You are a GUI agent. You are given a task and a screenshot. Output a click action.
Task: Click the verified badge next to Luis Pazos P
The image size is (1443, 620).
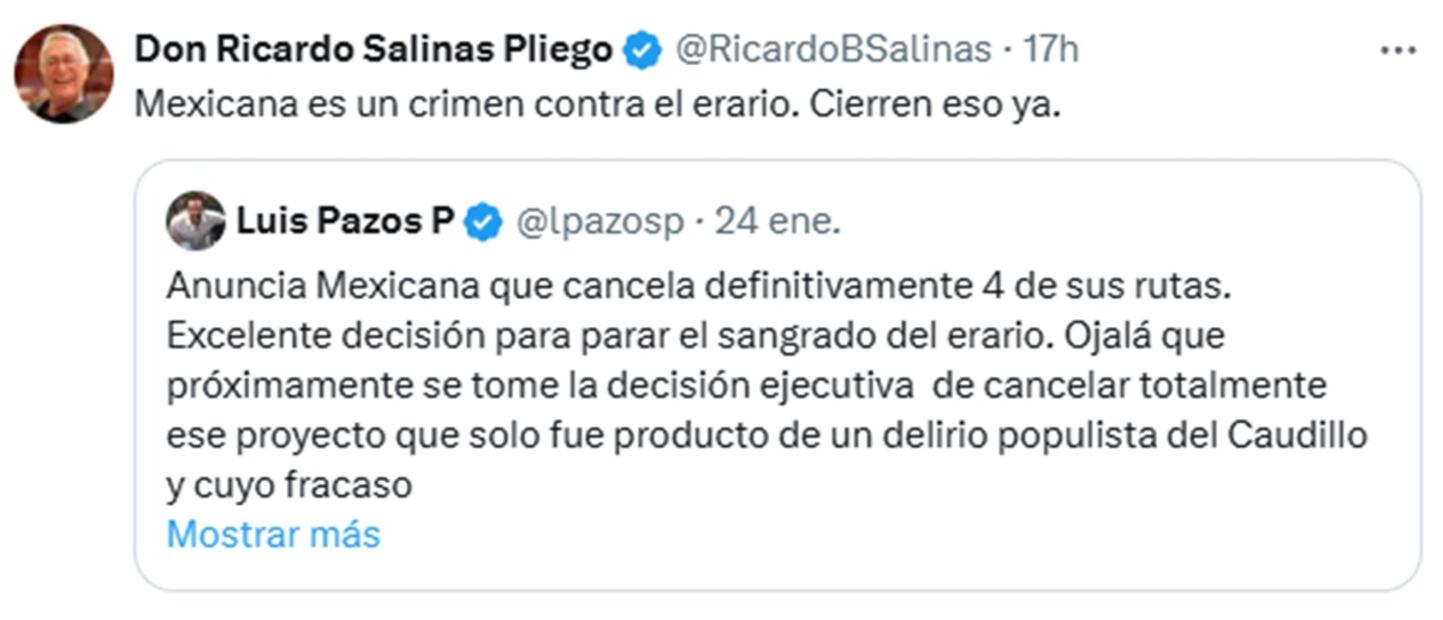point(484,222)
